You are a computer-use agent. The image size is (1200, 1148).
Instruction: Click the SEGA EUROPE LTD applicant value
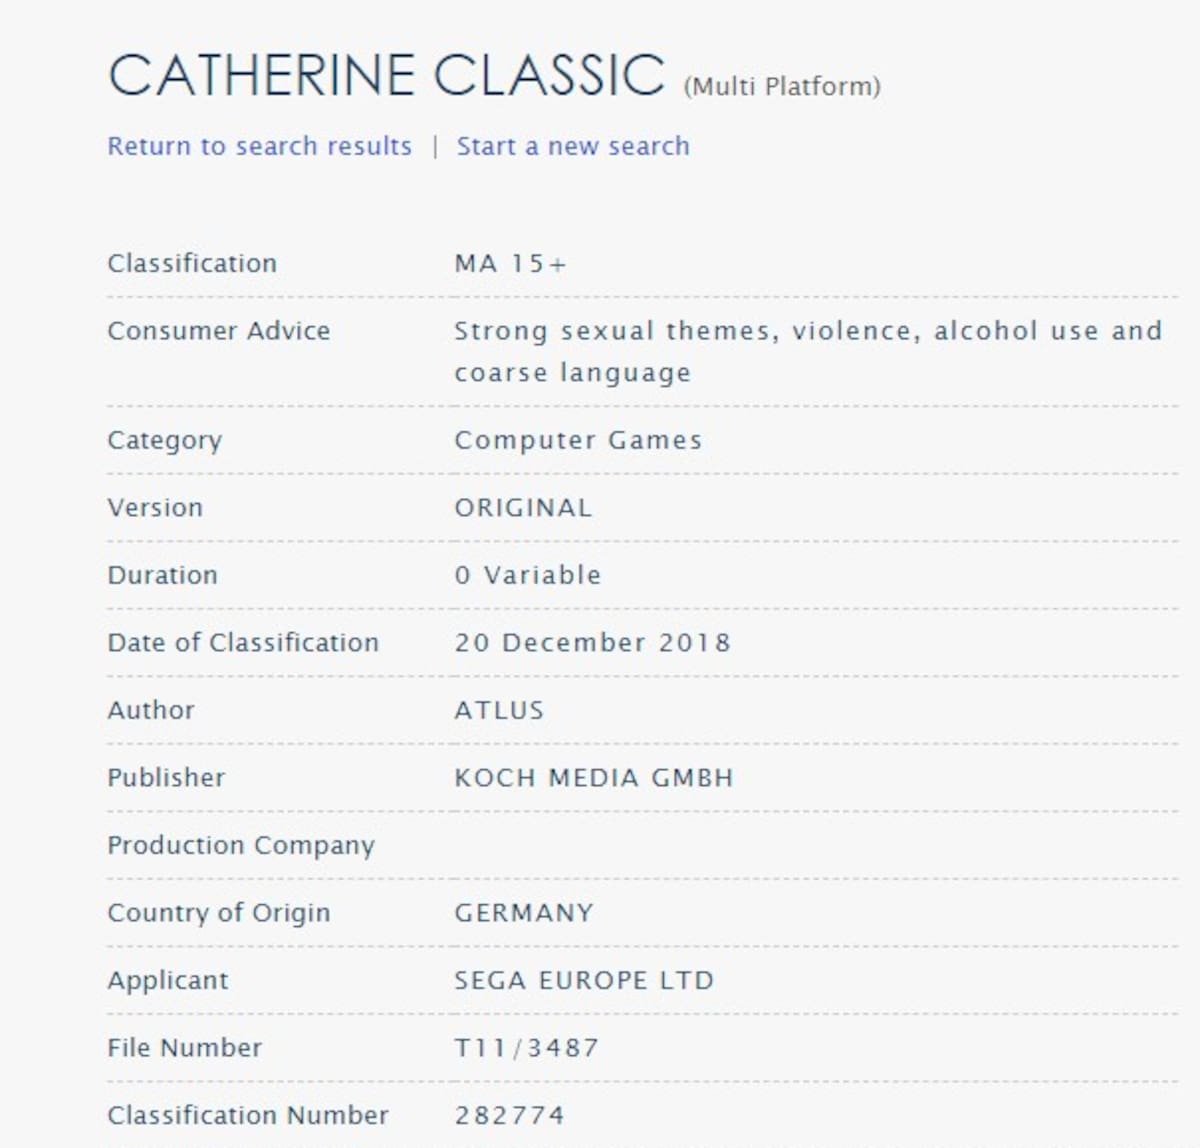pyautogui.click(x=584, y=980)
